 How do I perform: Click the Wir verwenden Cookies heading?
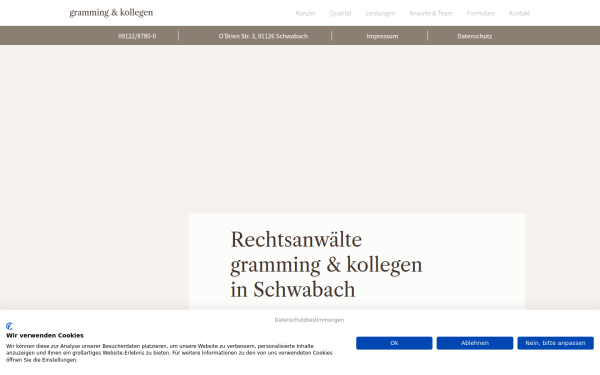(45, 336)
